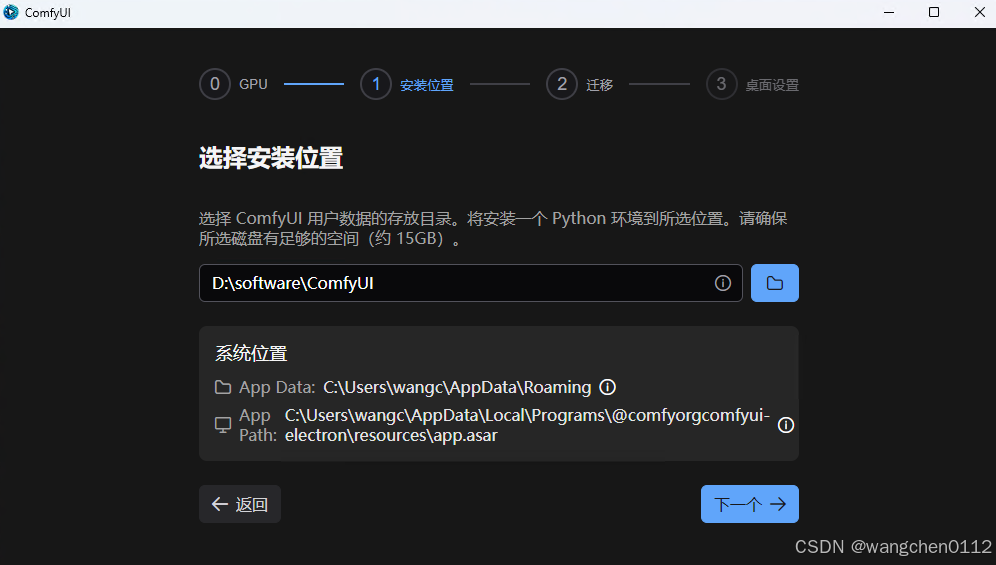Image resolution: width=996 pixels, height=565 pixels.
Task: Maximize the ComfyUI window
Action: (x=934, y=13)
